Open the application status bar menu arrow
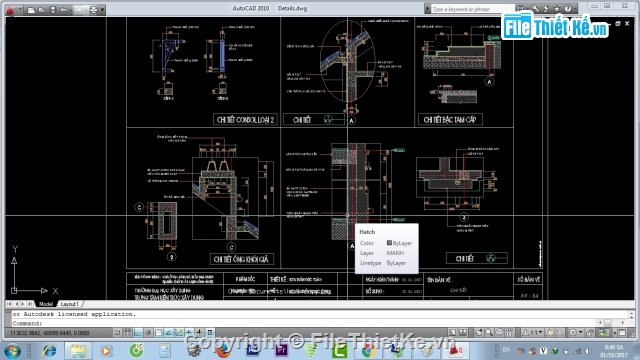 (x=615, y=333)
